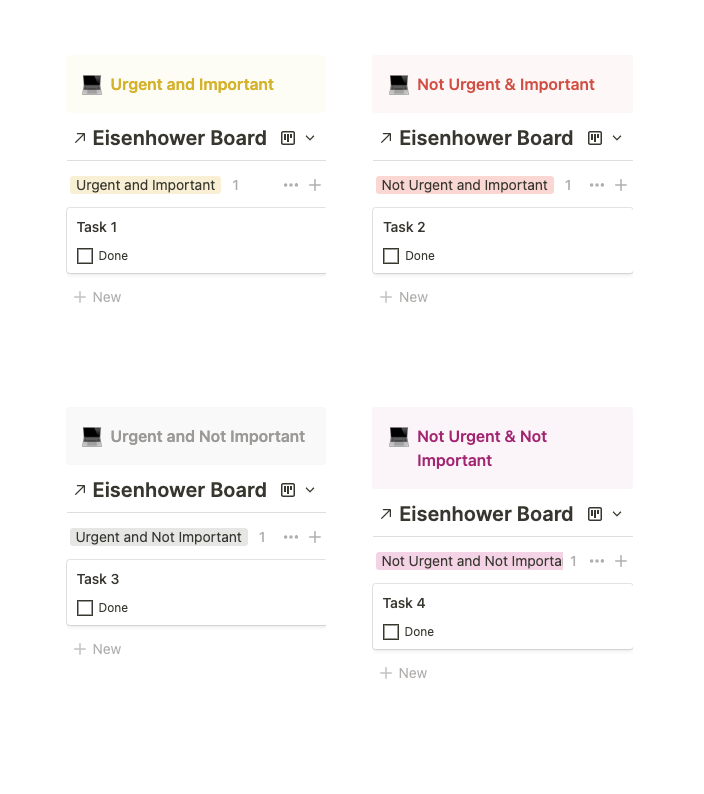Expand view chevron in Urgent and Not Important board
Viewport: 704px width, 794px height.
coord(310,490)
